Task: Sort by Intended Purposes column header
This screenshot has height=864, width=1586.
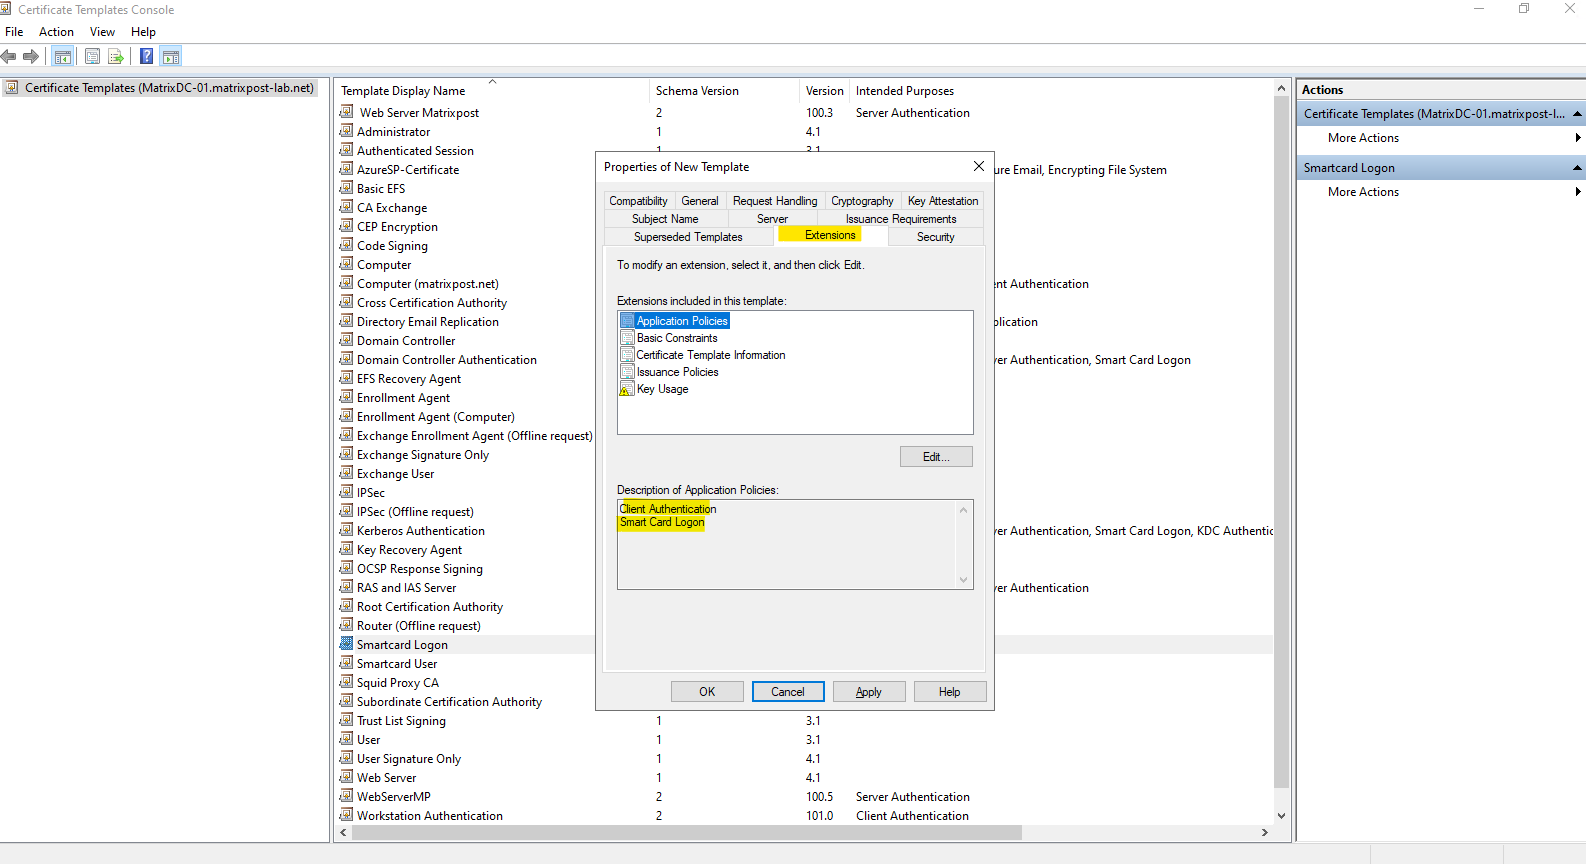Action: pyautogui.click(x=1060, y=91)
